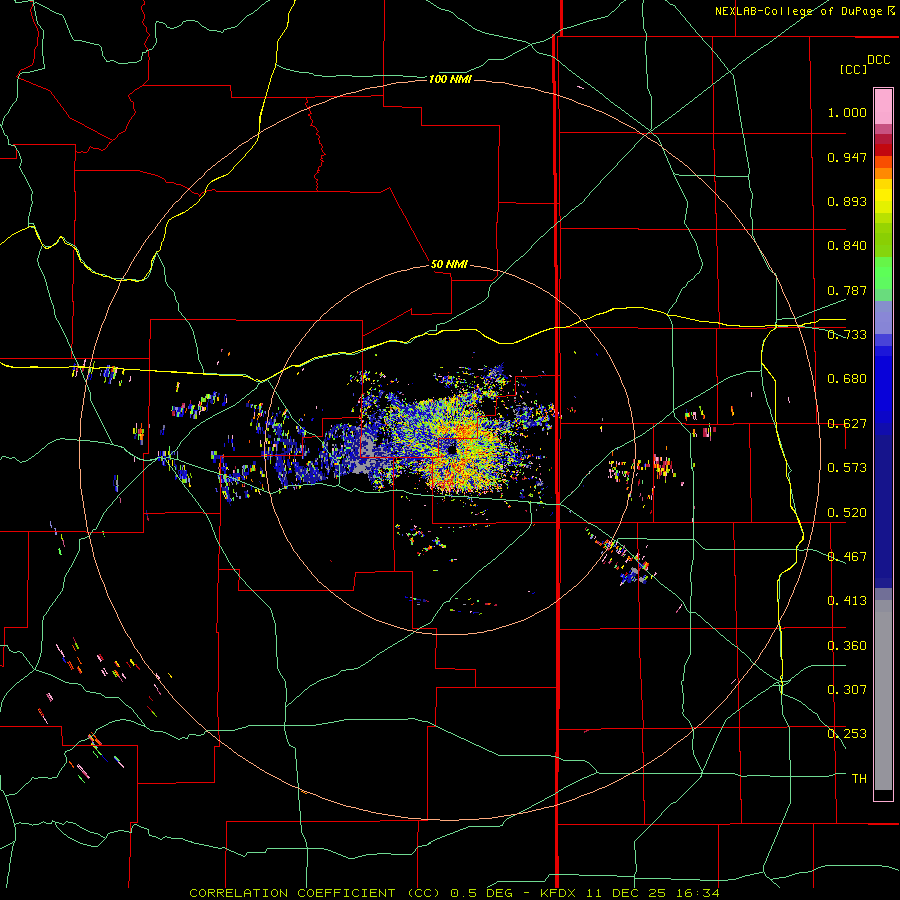Click the KFDX station ID in the footer

click(x=560, y=893)
